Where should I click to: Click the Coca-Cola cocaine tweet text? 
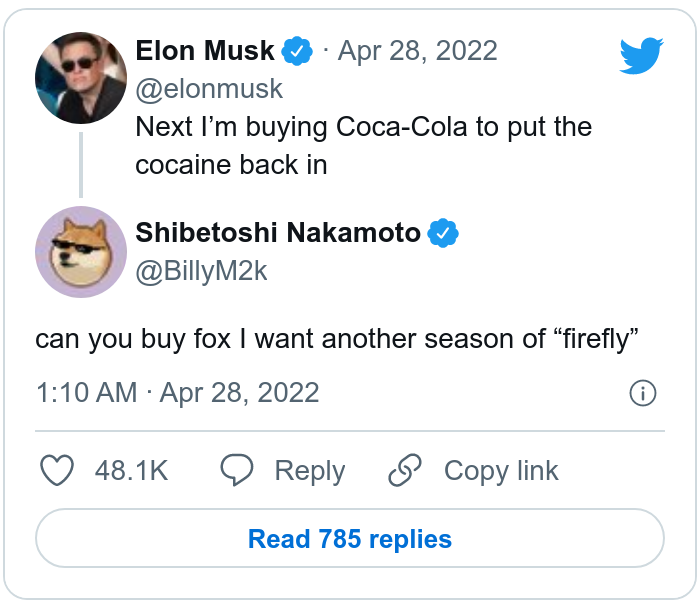(x=363, y=146)
